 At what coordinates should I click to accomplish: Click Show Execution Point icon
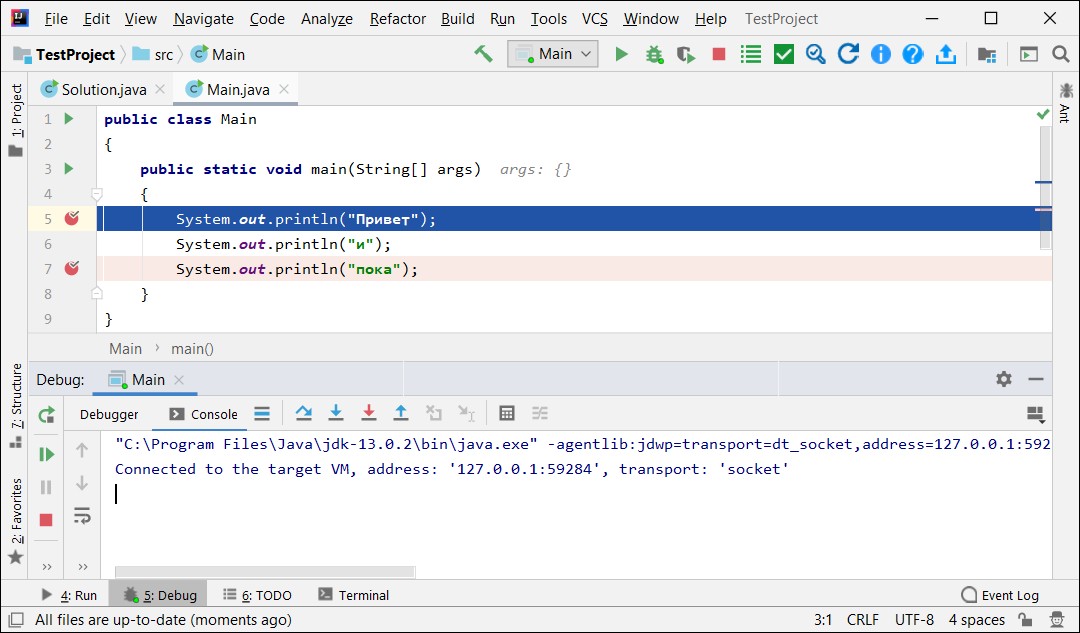pyautogui.click(x=262, y=413)
